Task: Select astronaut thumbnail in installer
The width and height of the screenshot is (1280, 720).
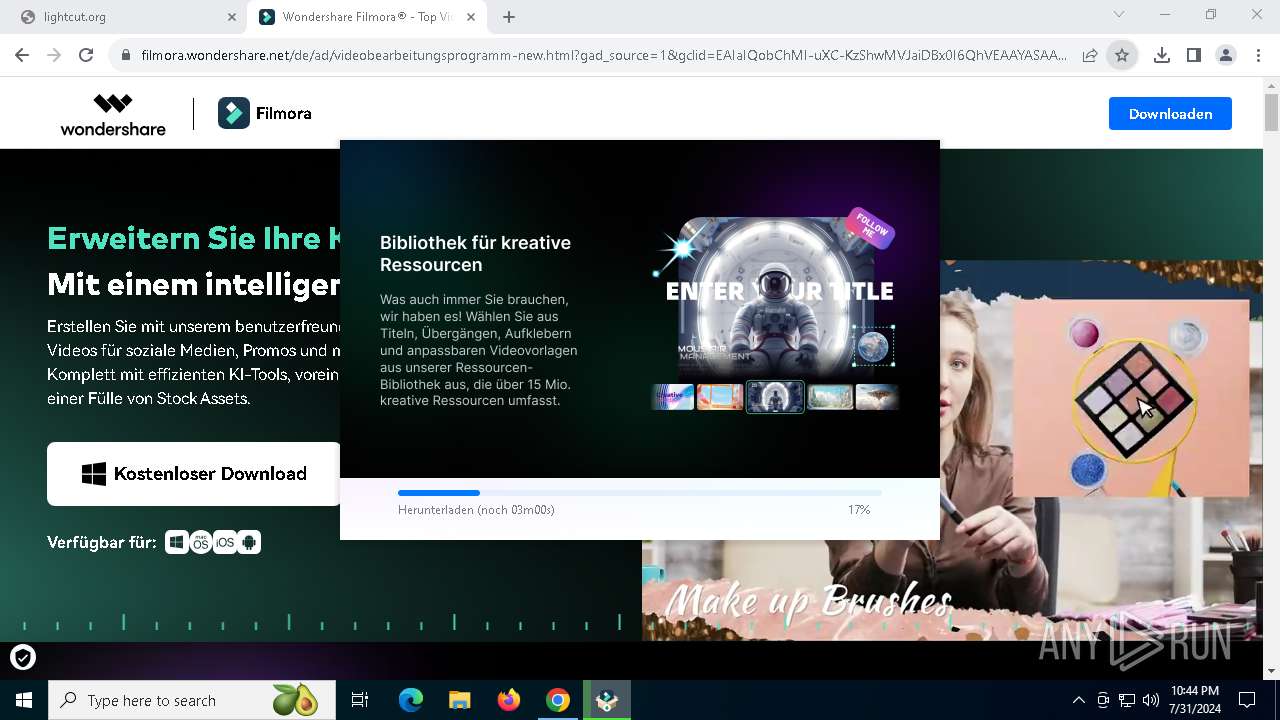Action: [x=775, y=397]
